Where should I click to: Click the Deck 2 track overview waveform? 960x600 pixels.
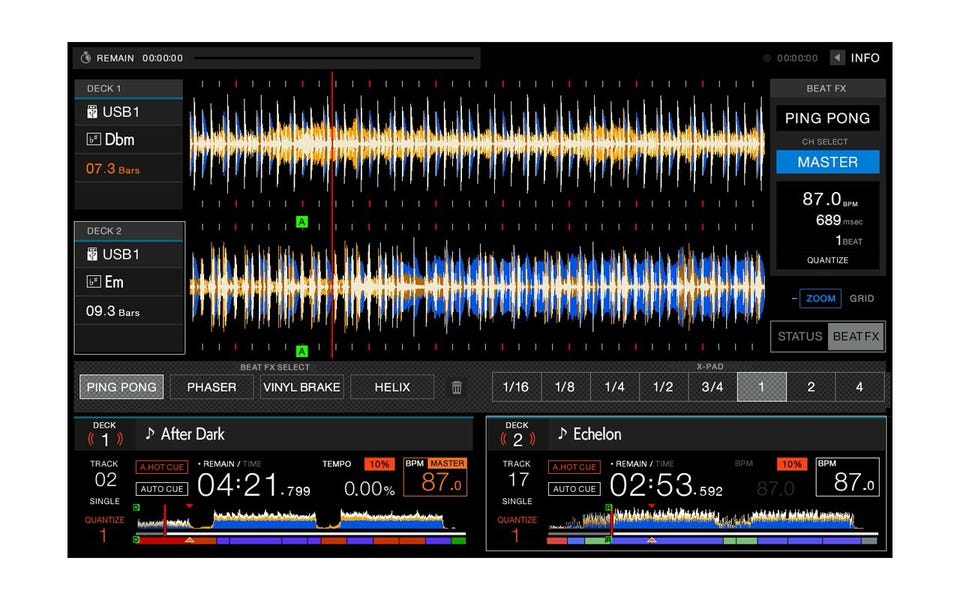[713, 519]
